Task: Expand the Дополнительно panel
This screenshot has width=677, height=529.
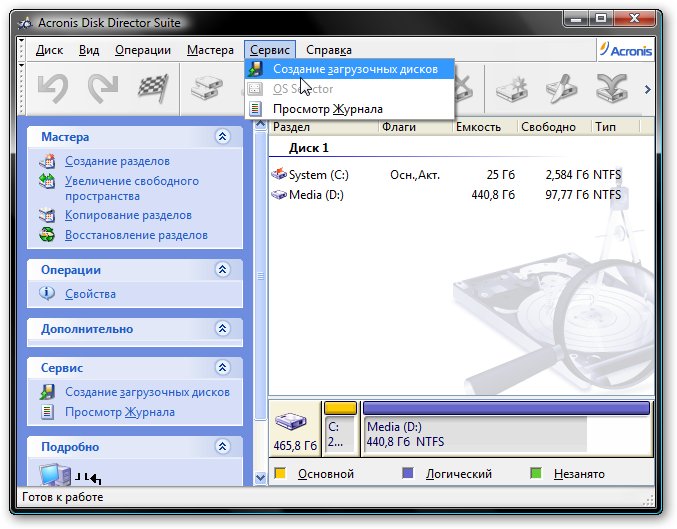Action: pos(222,329)
